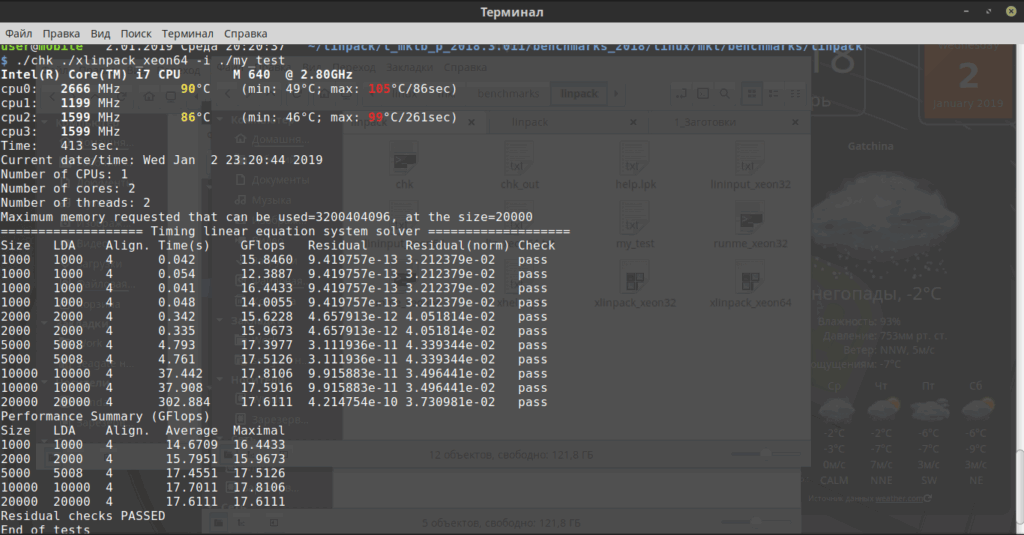Image resolution: width=1024 pixels, height=535 pixels.
Task: Click the 14.6709 average value in summary
Action: (x=191, y=445)
